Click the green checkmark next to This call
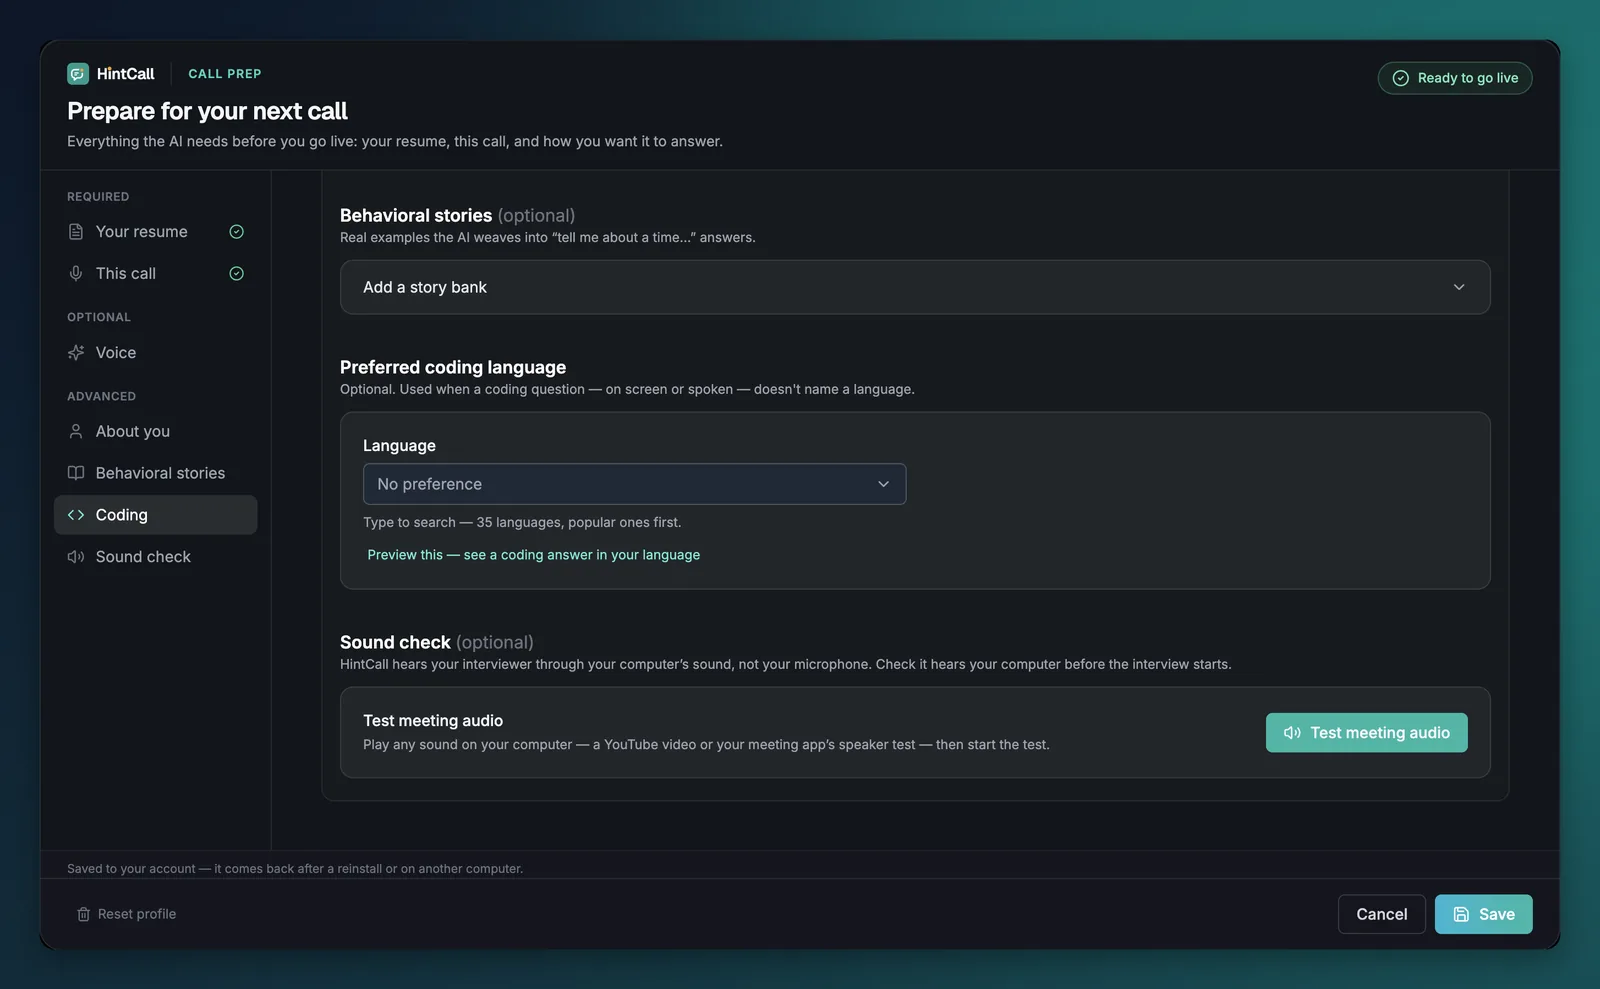The height and width of the screenshot is (989, 1600). tap(237, 273)
